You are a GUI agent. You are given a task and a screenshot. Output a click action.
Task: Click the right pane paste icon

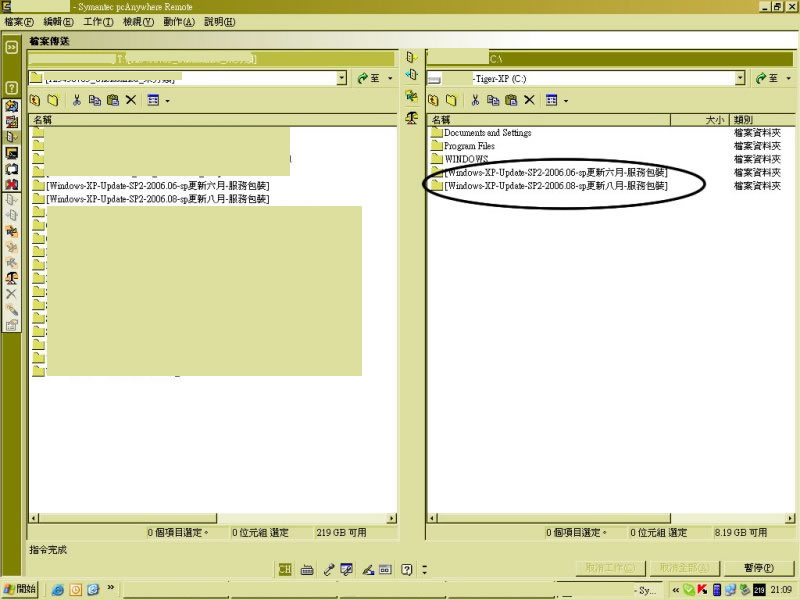(x=511, y=100)
